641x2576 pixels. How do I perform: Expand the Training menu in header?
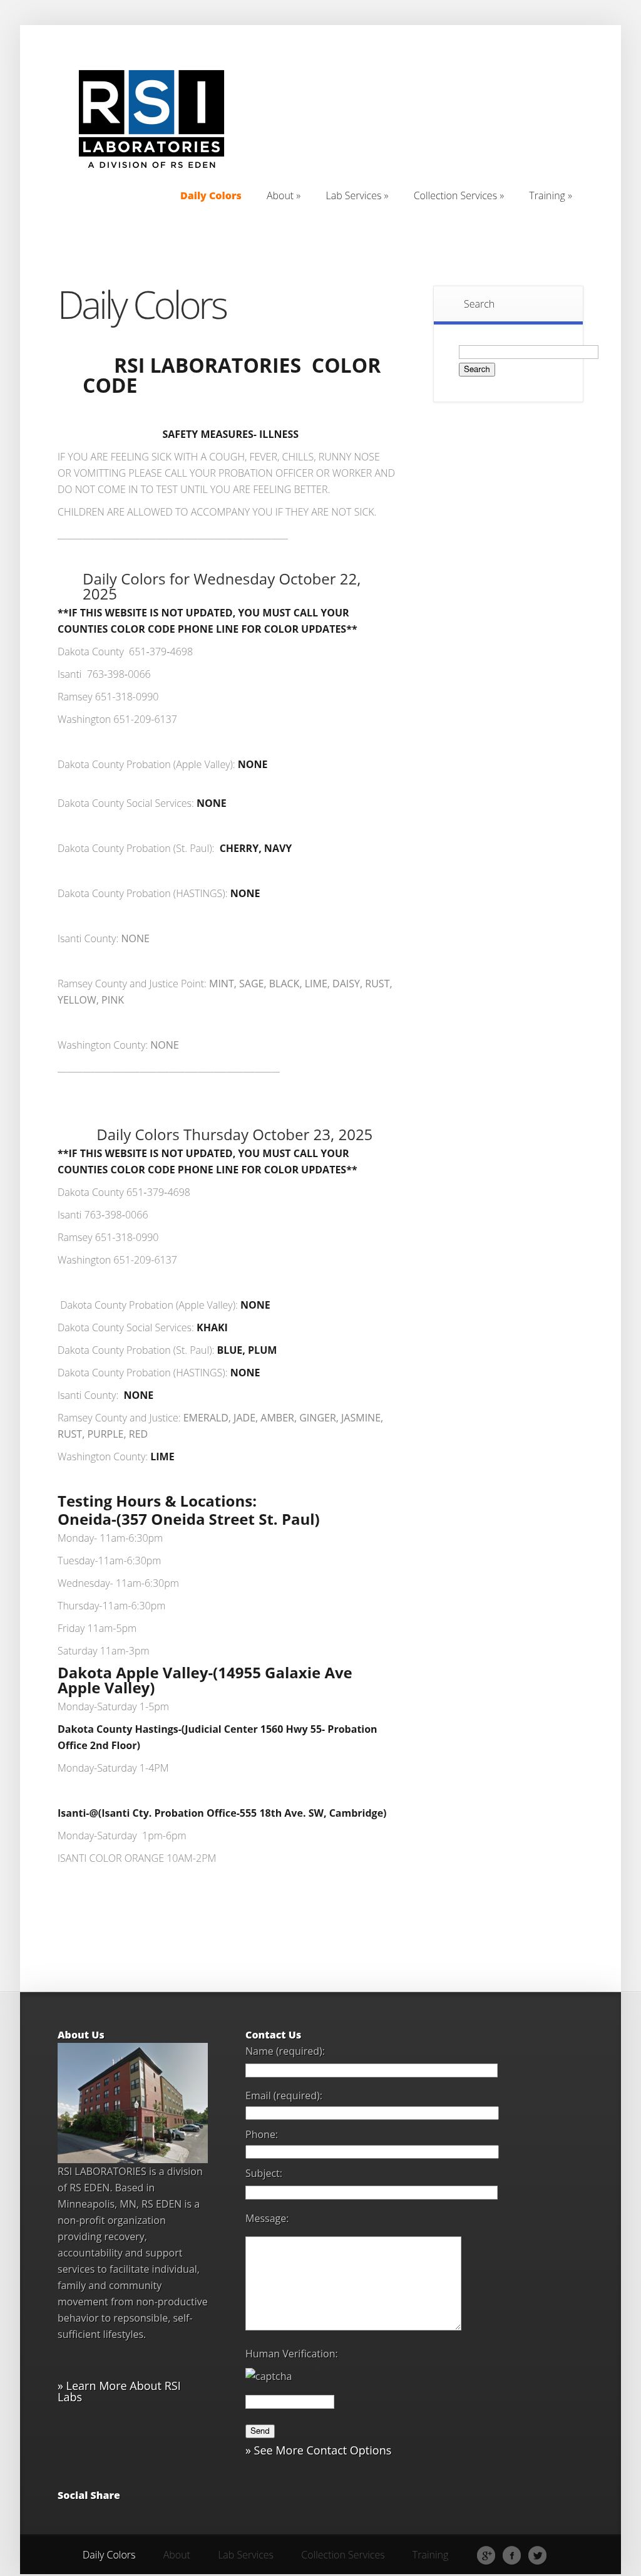point(550,196)
